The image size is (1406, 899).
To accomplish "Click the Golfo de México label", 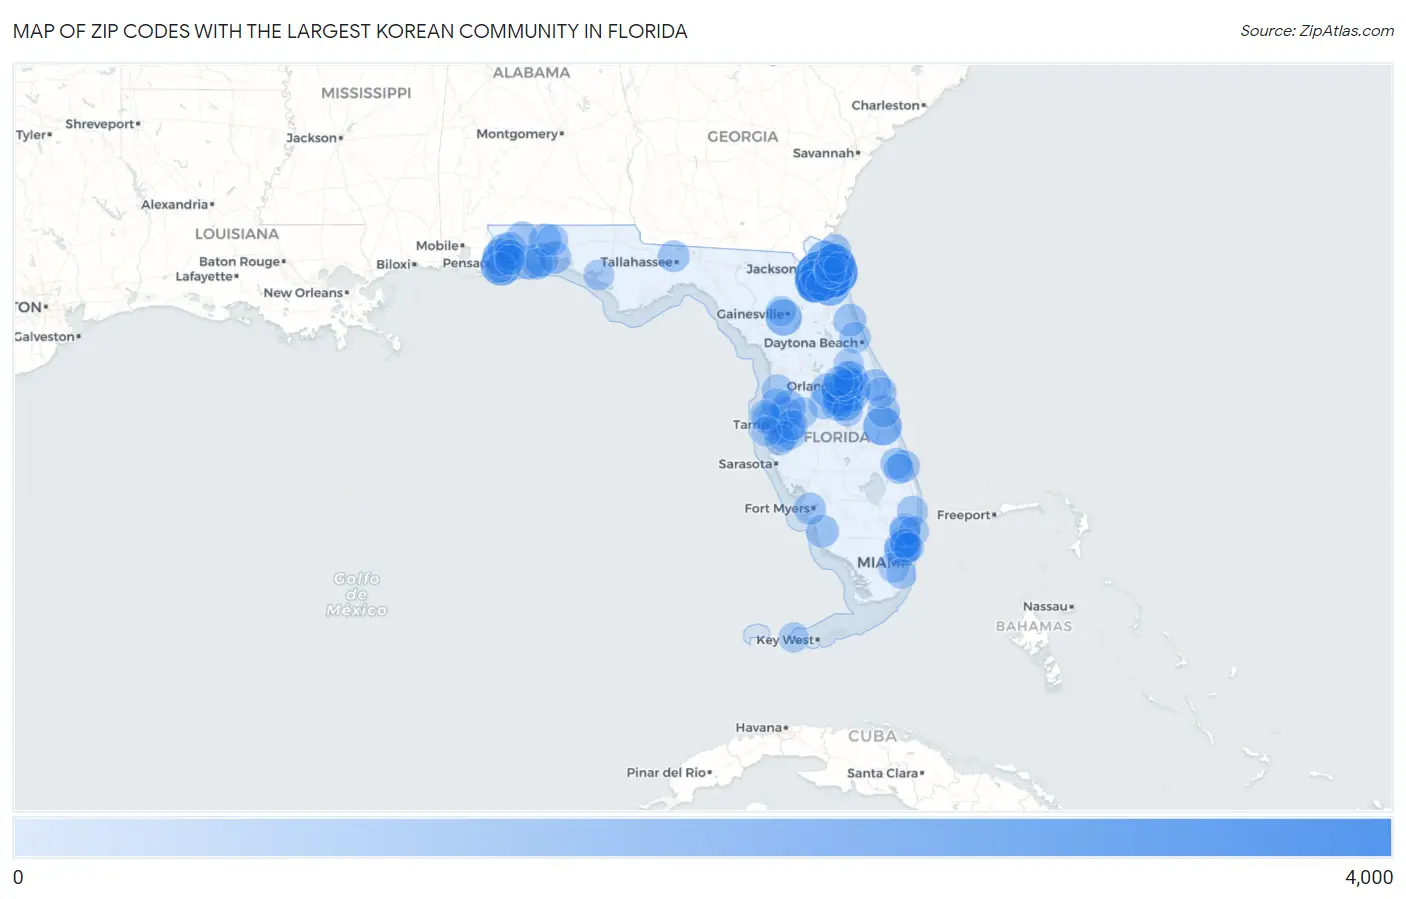I will coord(357,594).
